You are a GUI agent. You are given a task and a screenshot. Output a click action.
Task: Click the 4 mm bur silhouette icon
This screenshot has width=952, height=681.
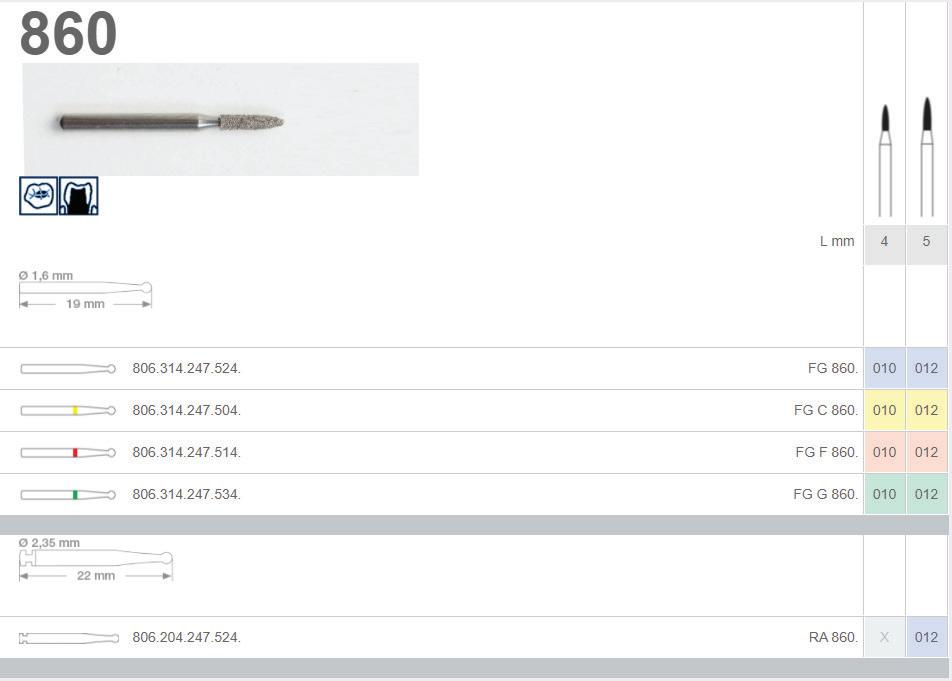(x=885, y=160)
